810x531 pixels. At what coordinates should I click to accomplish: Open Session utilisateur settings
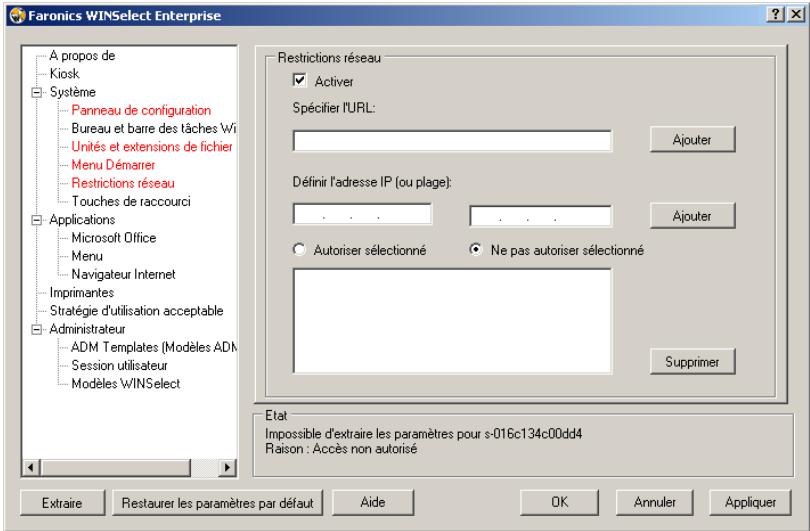(119, 366)
